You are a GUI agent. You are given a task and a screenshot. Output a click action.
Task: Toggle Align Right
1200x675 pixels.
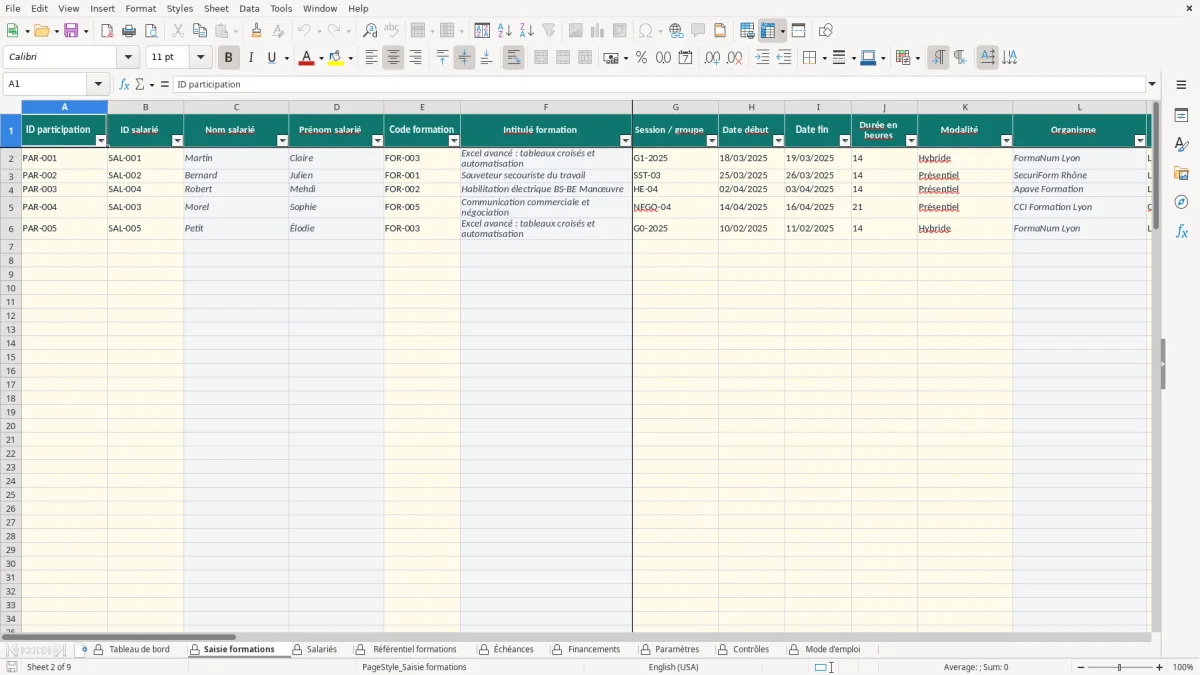pyautogui.click(x=415, y=58)
